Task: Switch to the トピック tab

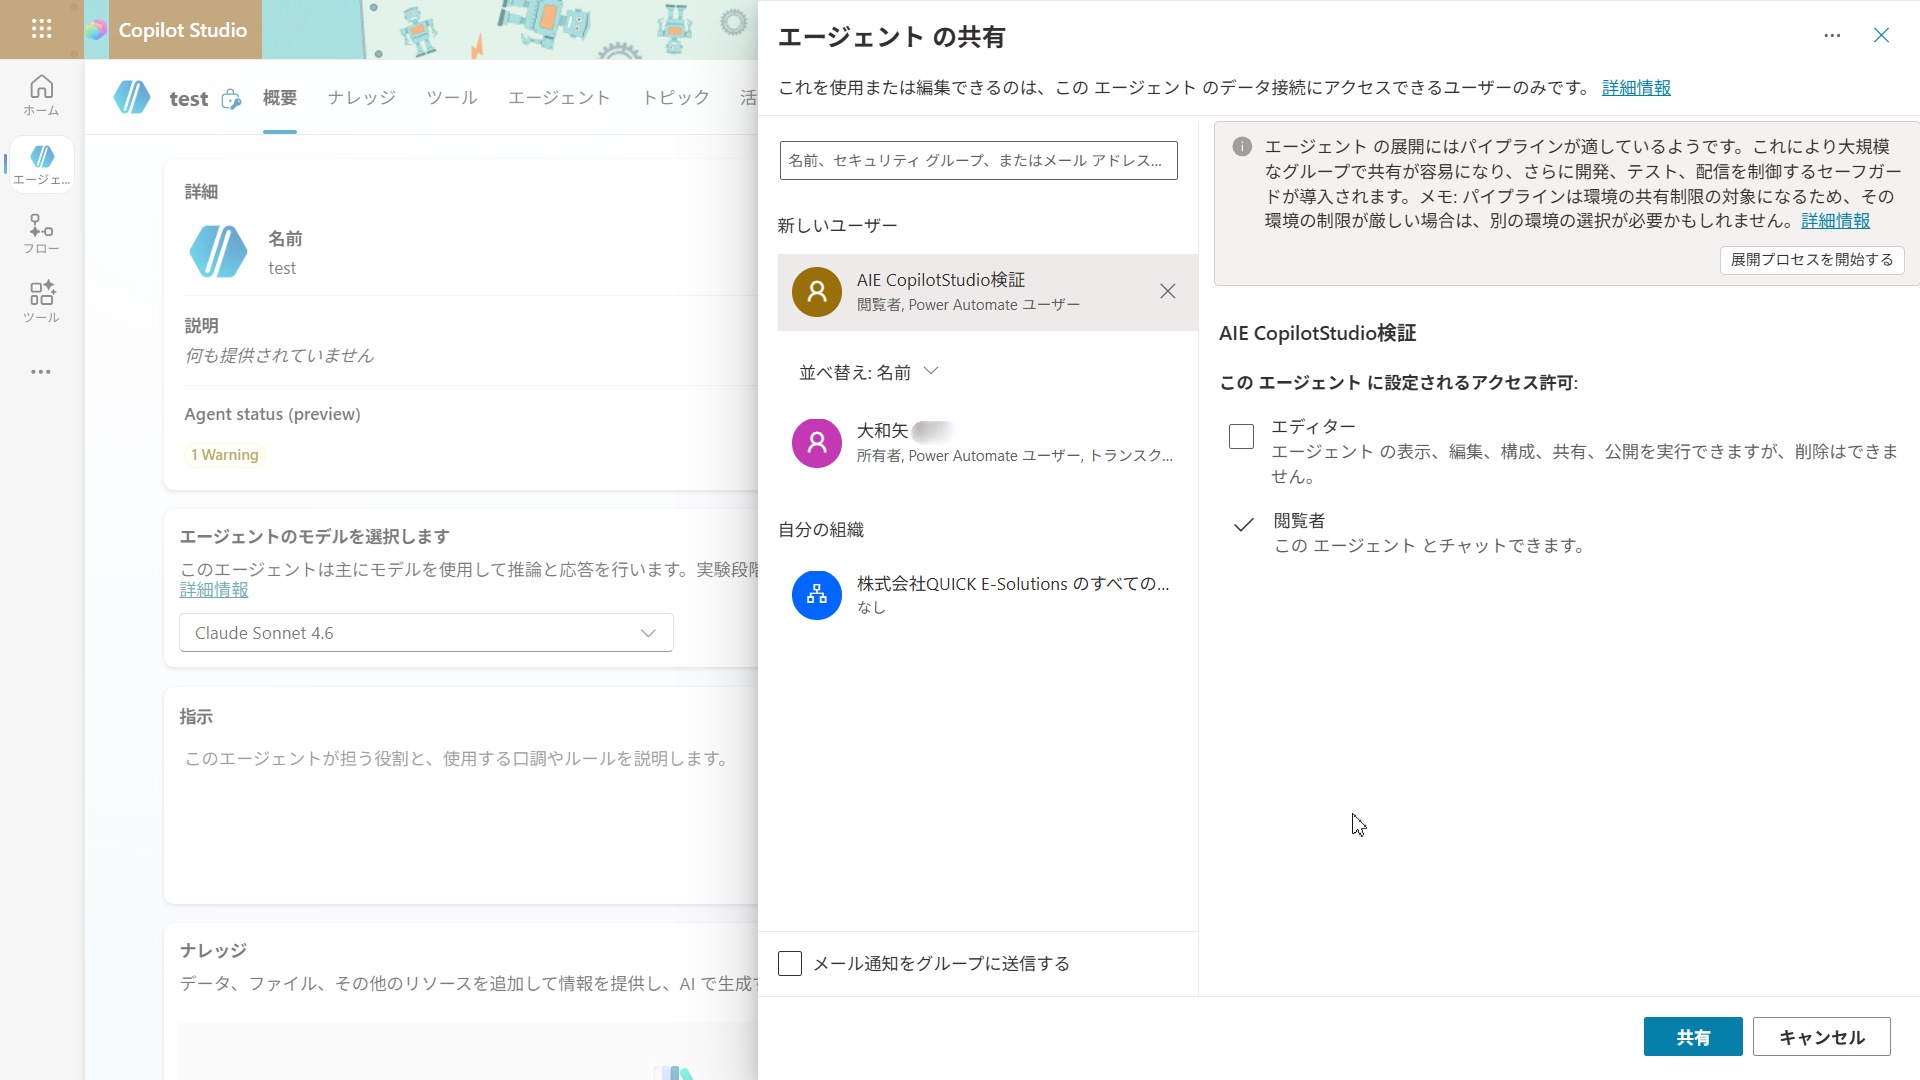Action: tap(676, 98)
